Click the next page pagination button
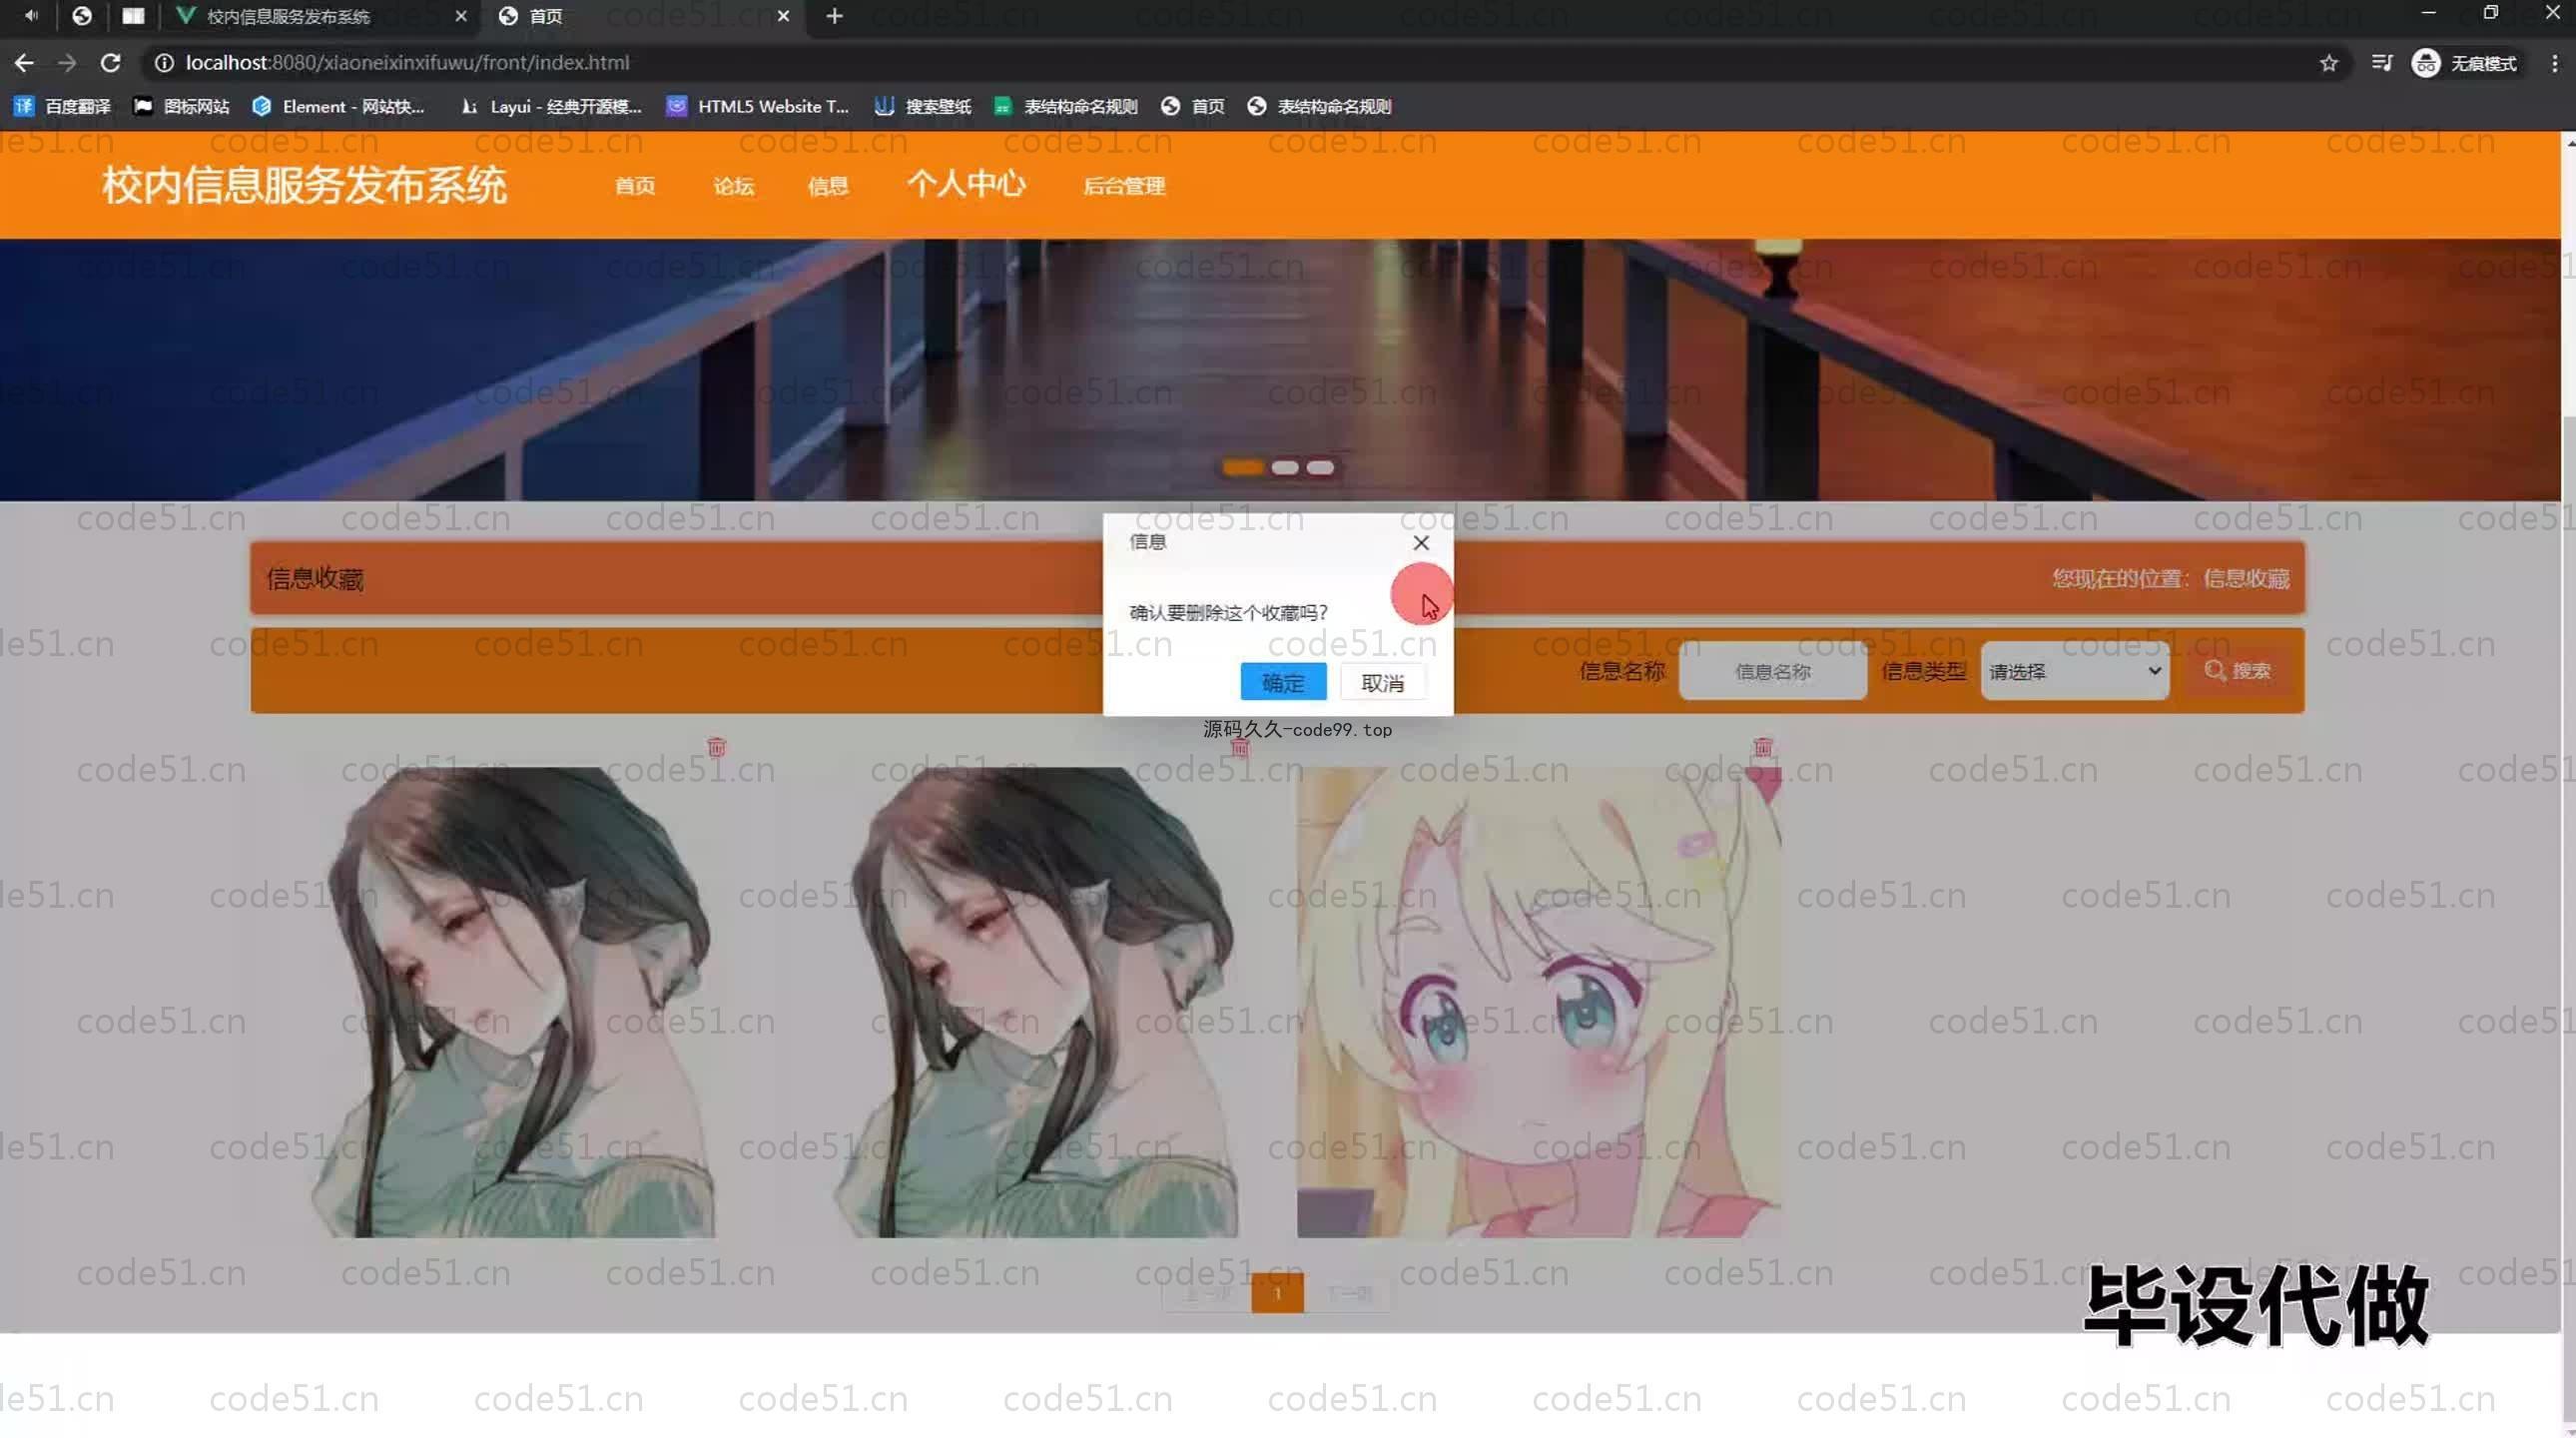This screenshot has width=2576, height=1438. [x=1348, y=1292]
